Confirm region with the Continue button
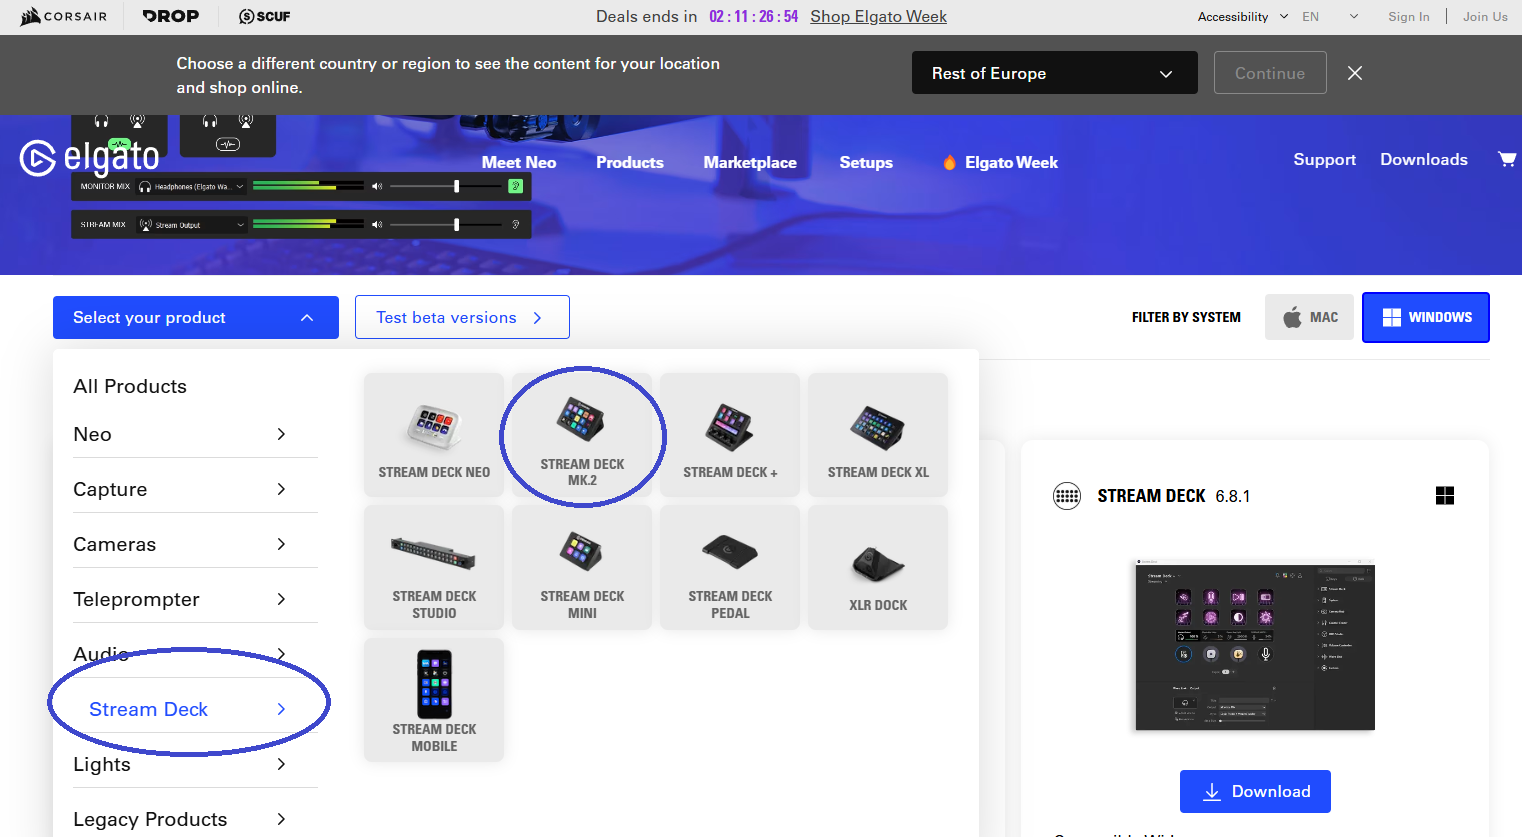The width and height of the screenshot is (1522, 837). point(1270,73)
